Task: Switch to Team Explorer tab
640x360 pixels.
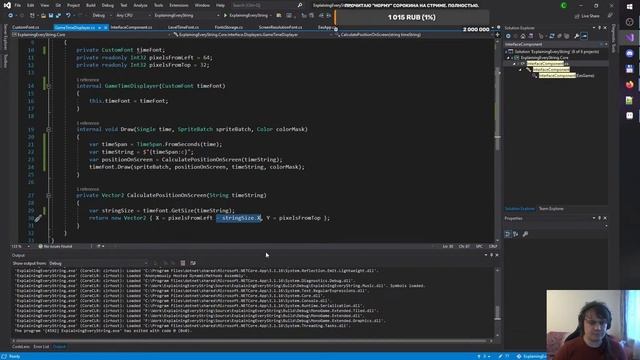Action: point(551,209)
